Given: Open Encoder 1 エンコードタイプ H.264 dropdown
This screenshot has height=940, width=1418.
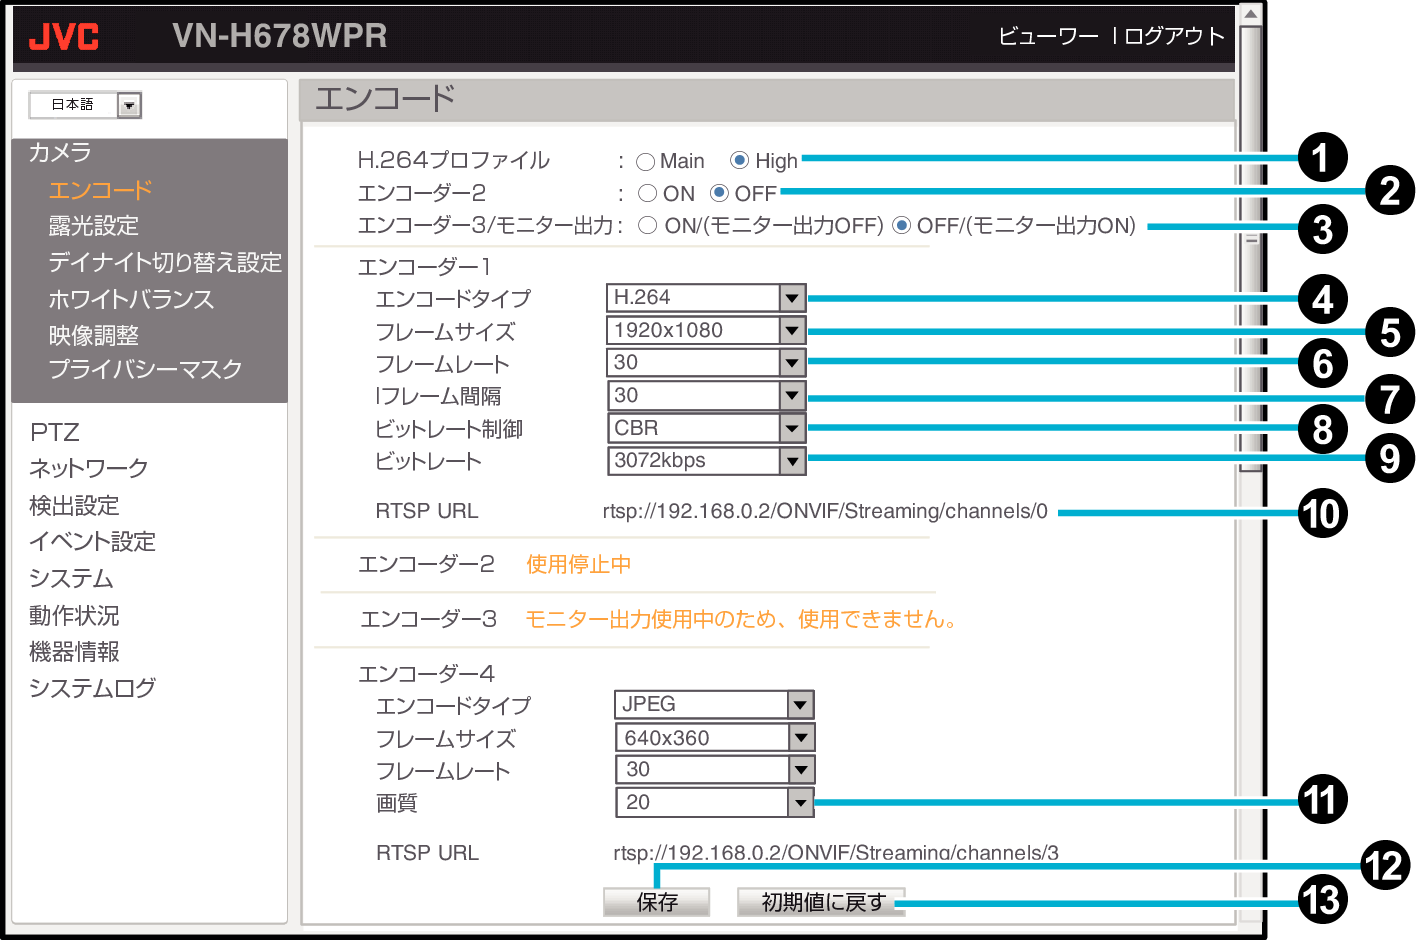Looking at the screenshot, I should (705, 298).
